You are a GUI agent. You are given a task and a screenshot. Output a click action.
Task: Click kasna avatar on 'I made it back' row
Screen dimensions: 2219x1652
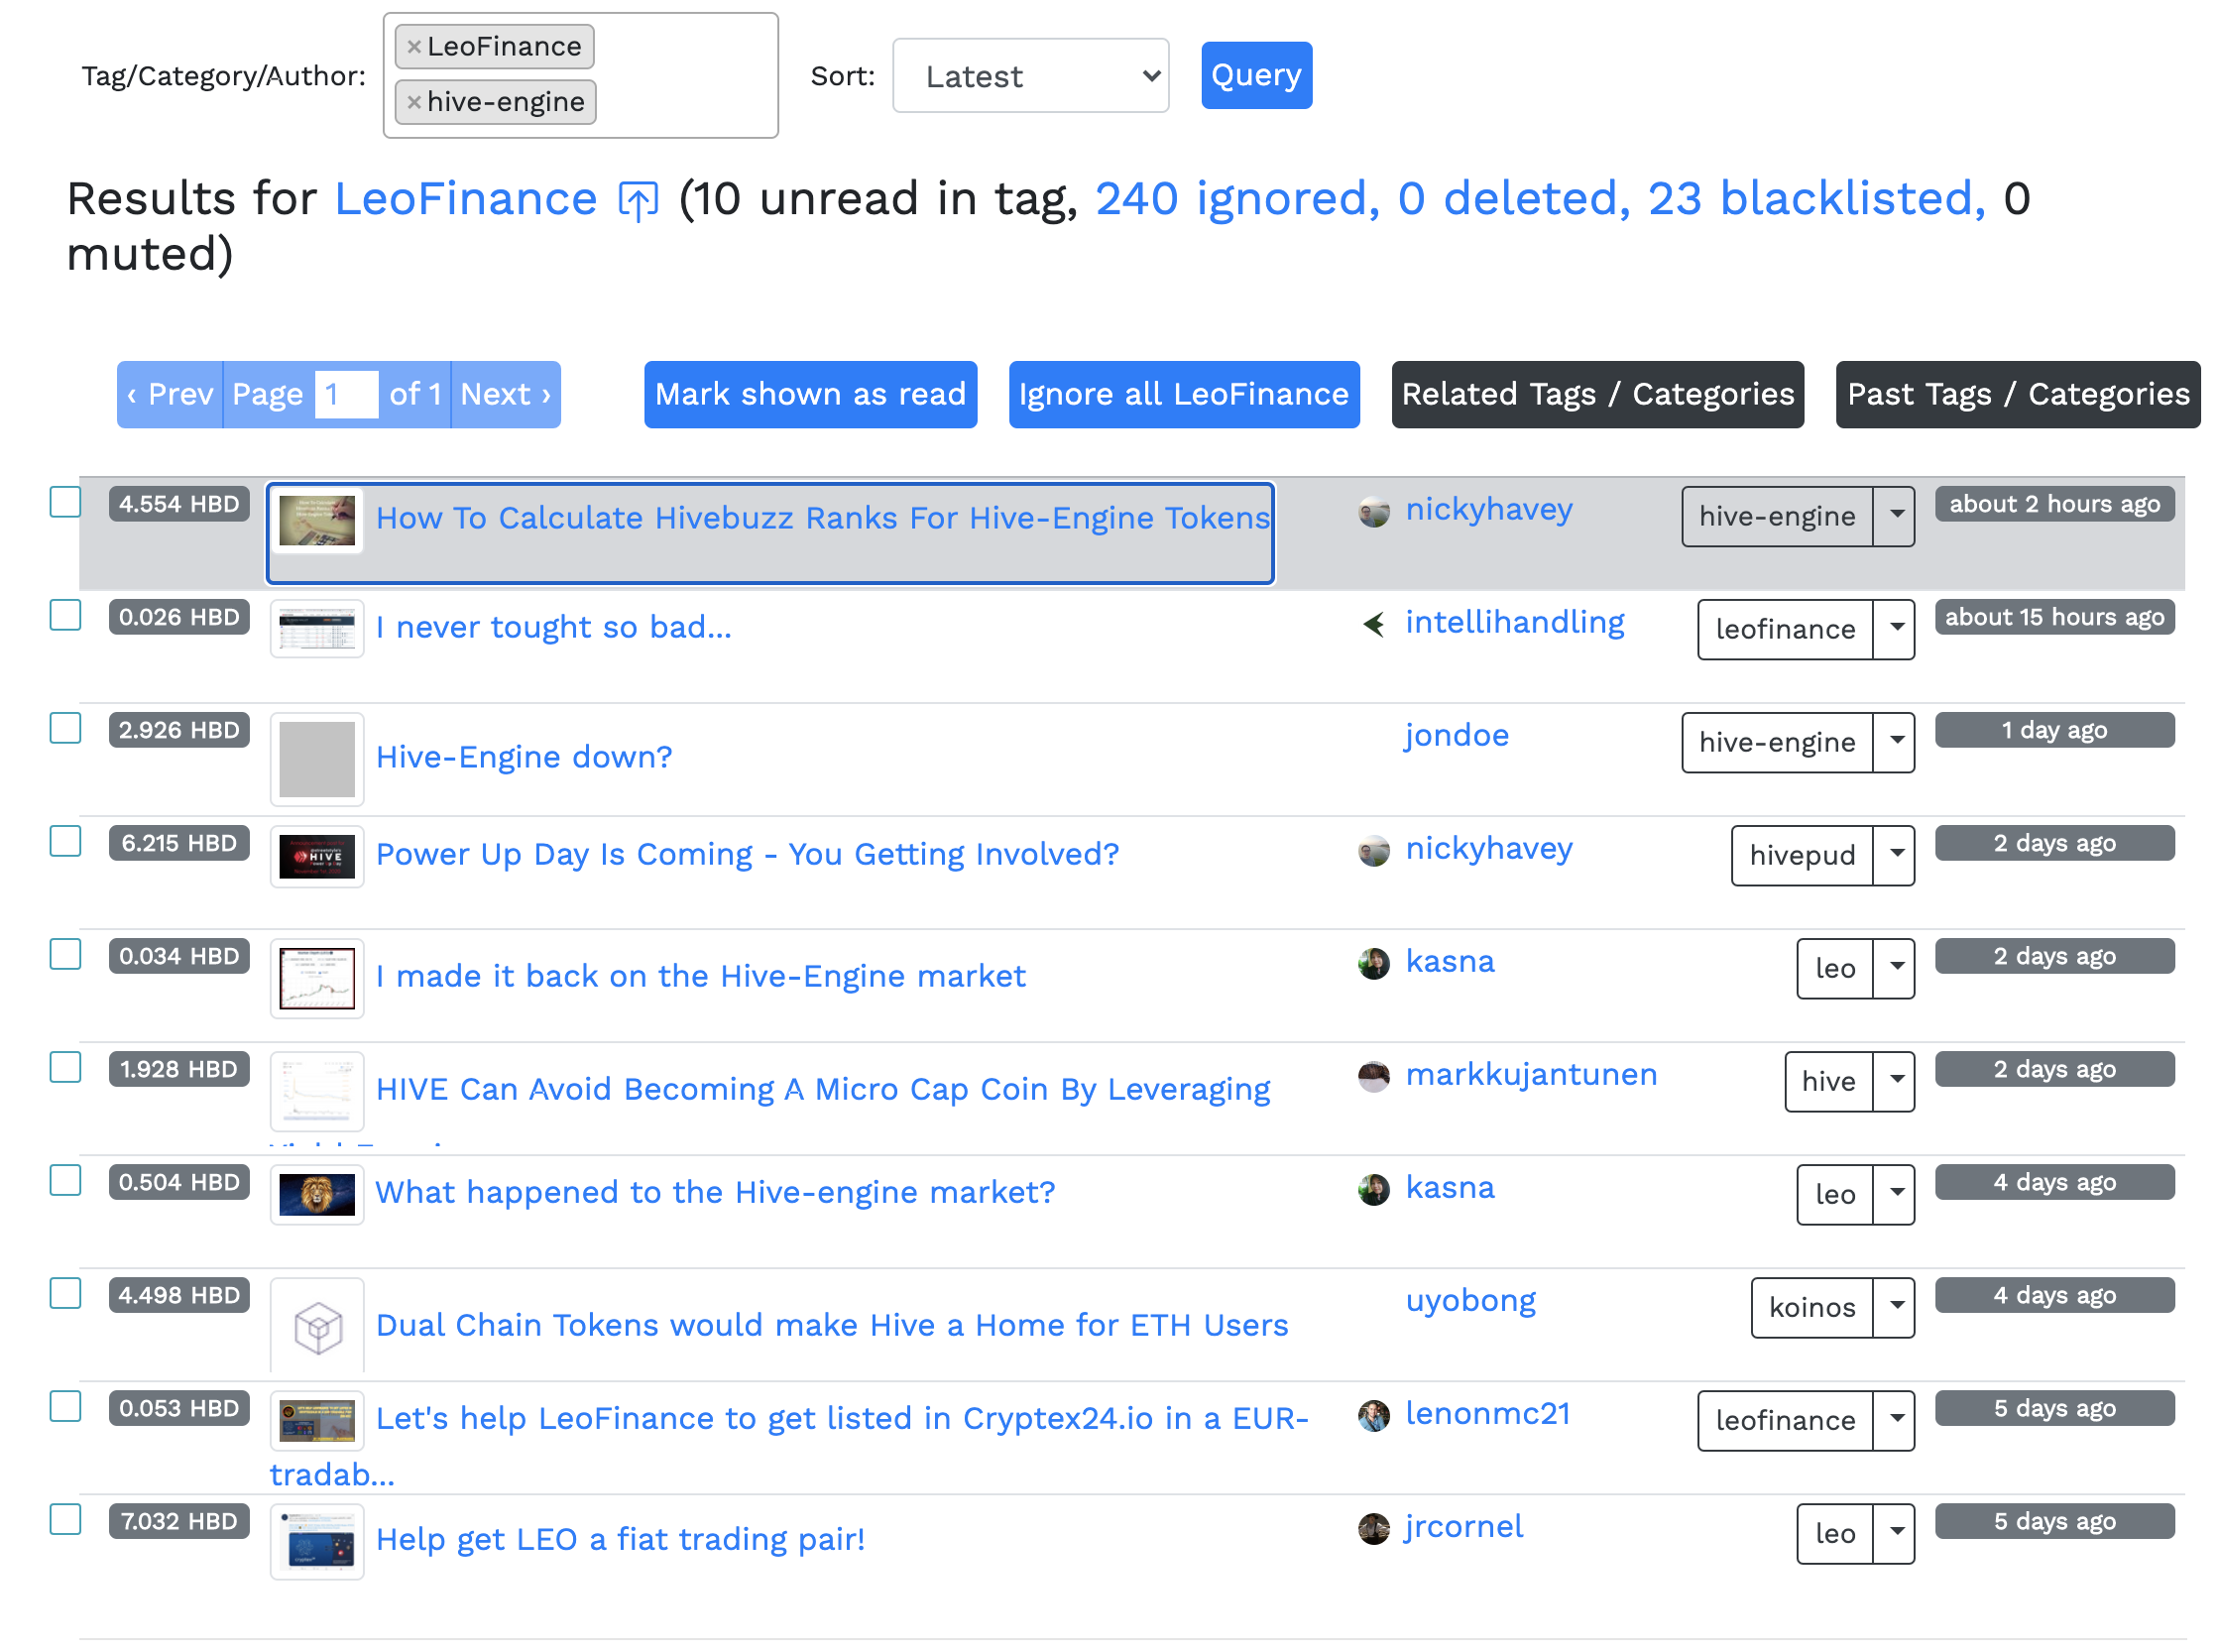coord(1373,963)
